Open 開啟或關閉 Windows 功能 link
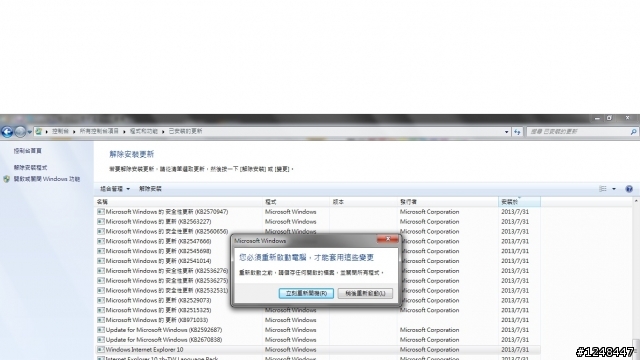This screenshot has height=360, width=640. (x=47, y=179)
